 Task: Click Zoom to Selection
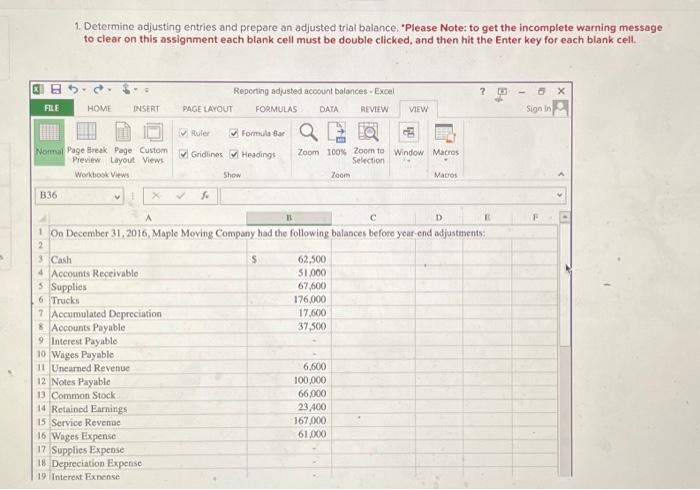point(368,143)
